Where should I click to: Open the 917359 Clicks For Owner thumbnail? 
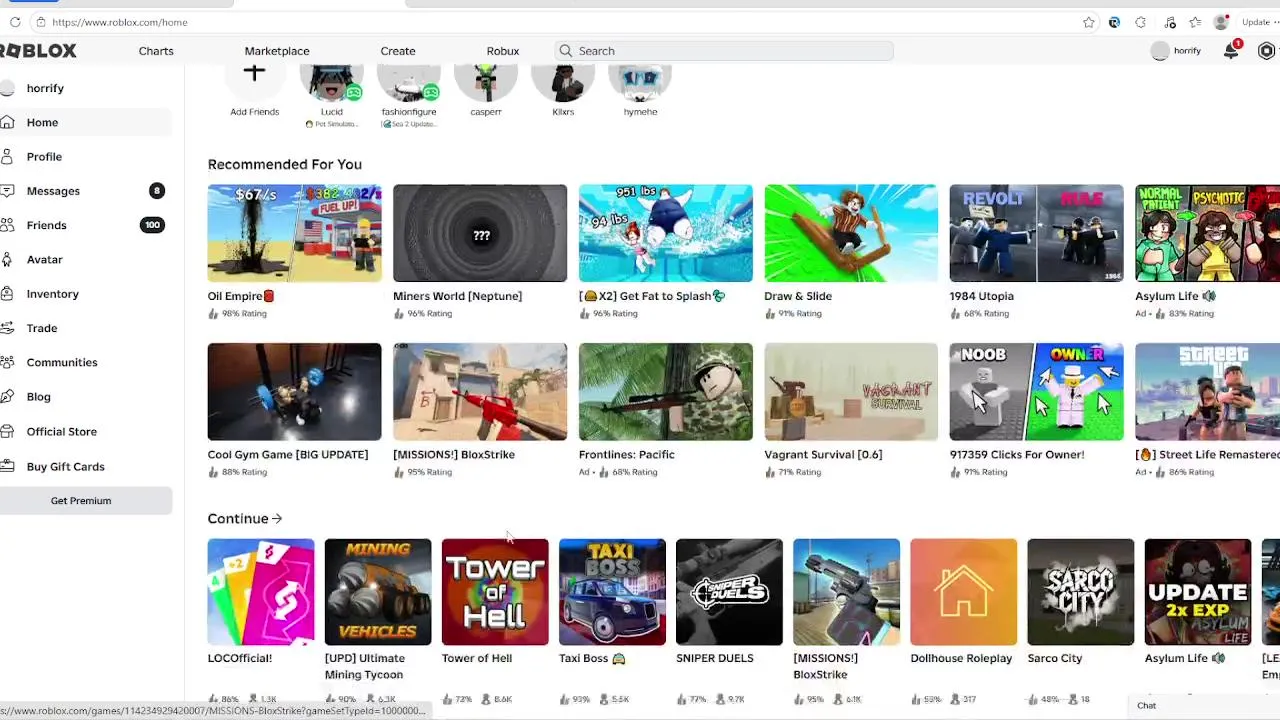pos(1036,392)
